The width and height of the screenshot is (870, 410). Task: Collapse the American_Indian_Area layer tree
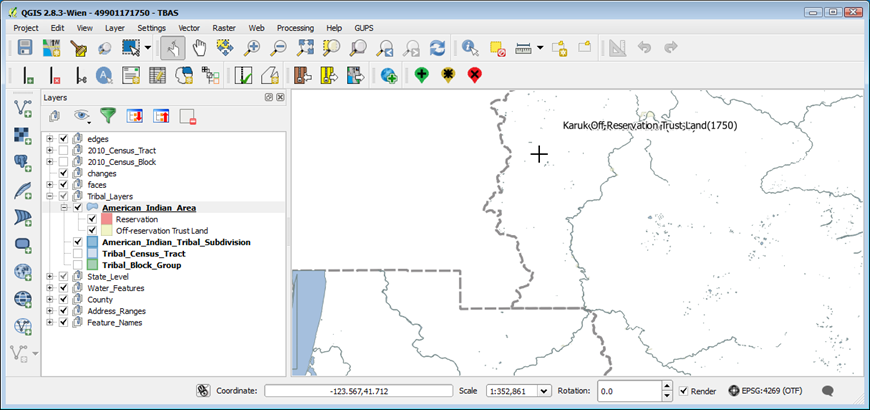click(64, 208)
